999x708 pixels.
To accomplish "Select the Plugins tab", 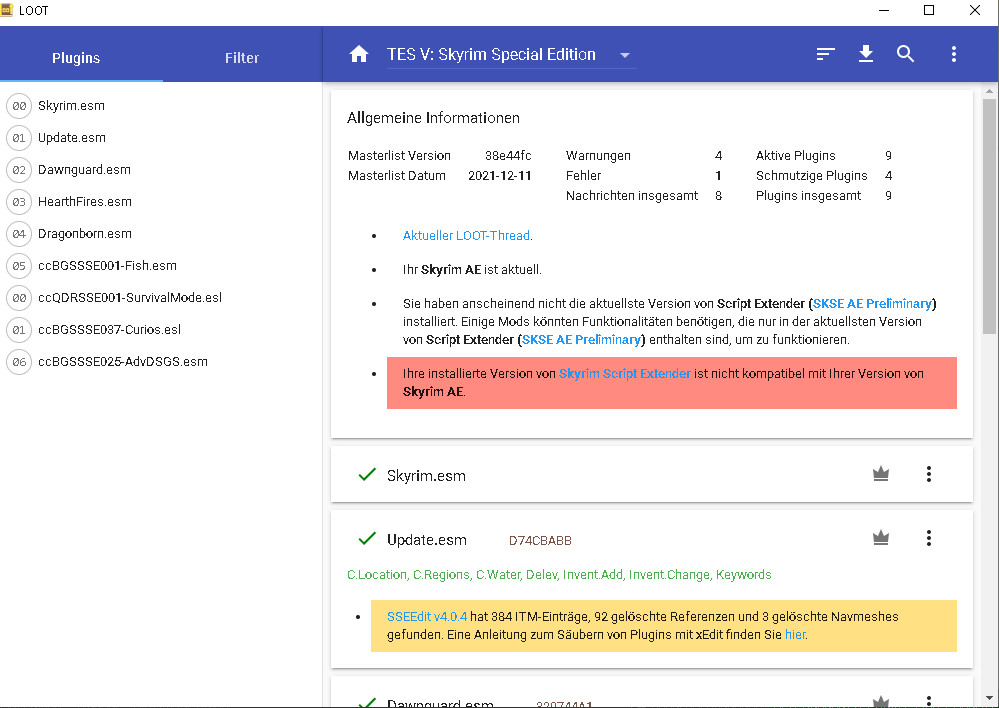I will 76,58.
